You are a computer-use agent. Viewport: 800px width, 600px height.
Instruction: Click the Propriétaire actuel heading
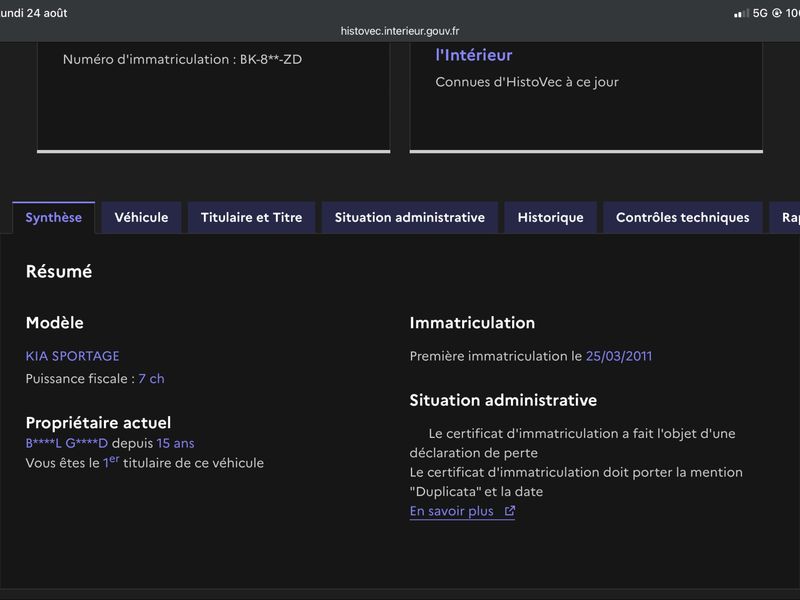98,422
